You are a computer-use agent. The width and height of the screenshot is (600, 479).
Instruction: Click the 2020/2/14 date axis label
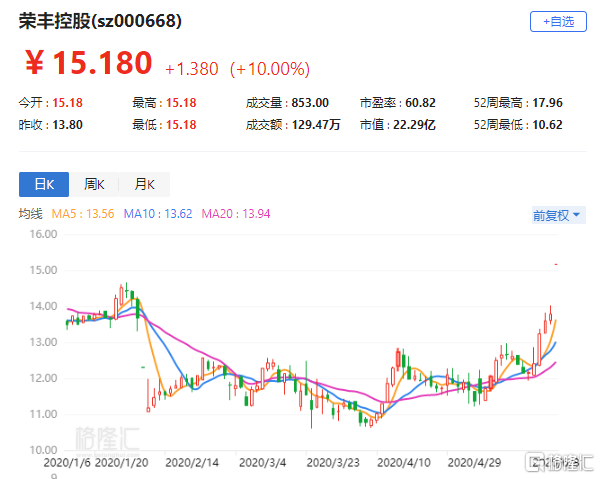[192, 463]
